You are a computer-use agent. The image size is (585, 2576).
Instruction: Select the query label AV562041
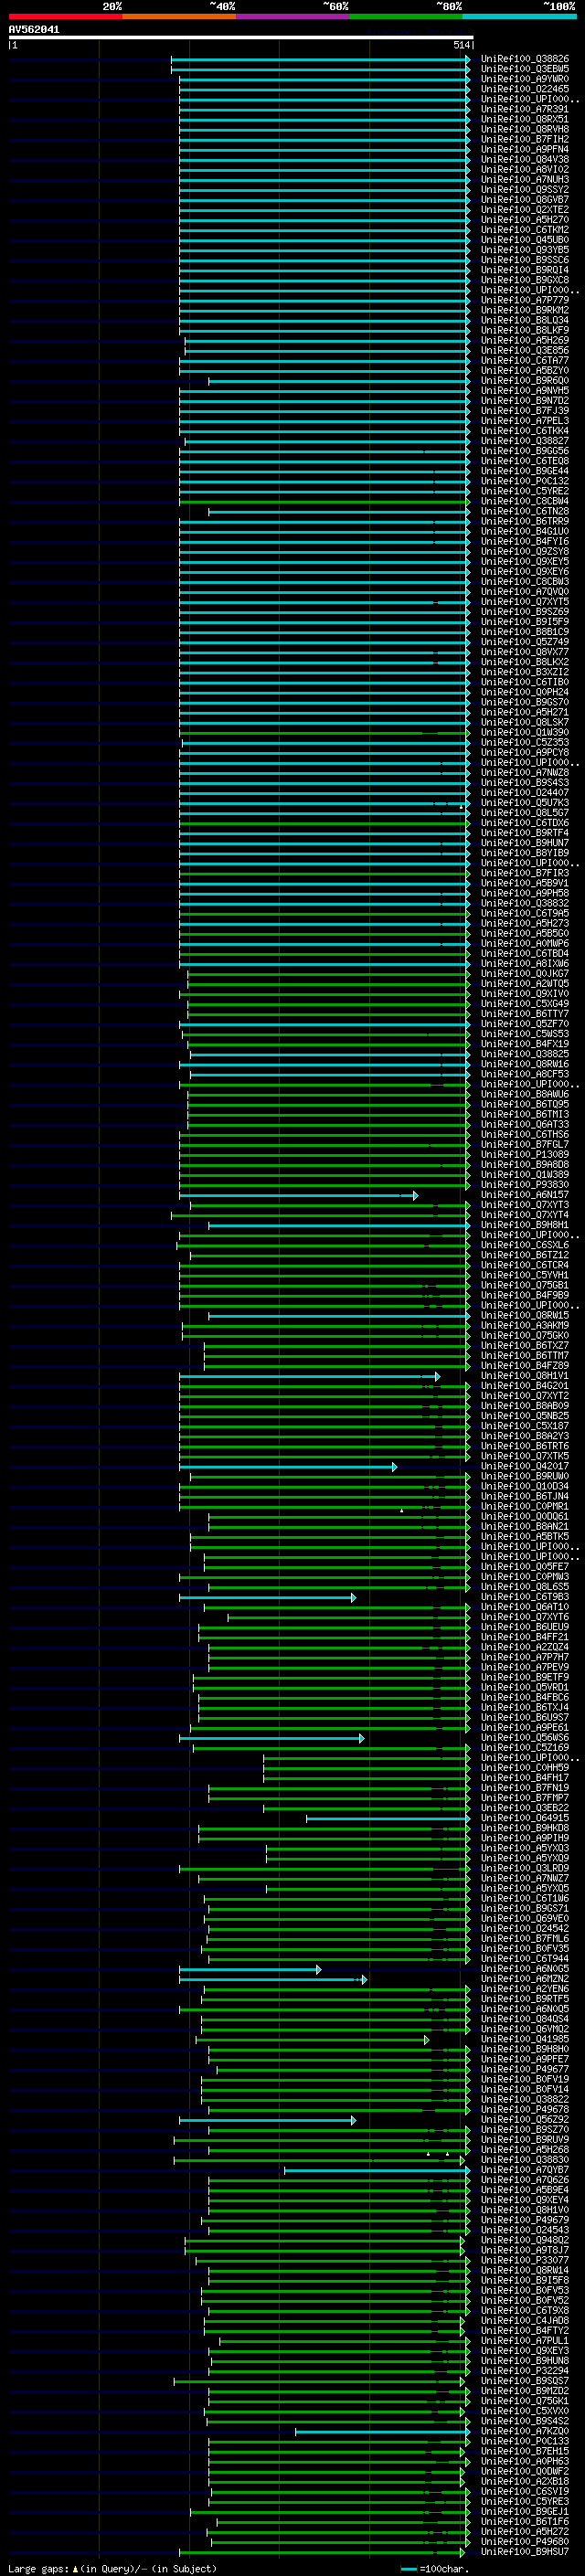point(34,29)
